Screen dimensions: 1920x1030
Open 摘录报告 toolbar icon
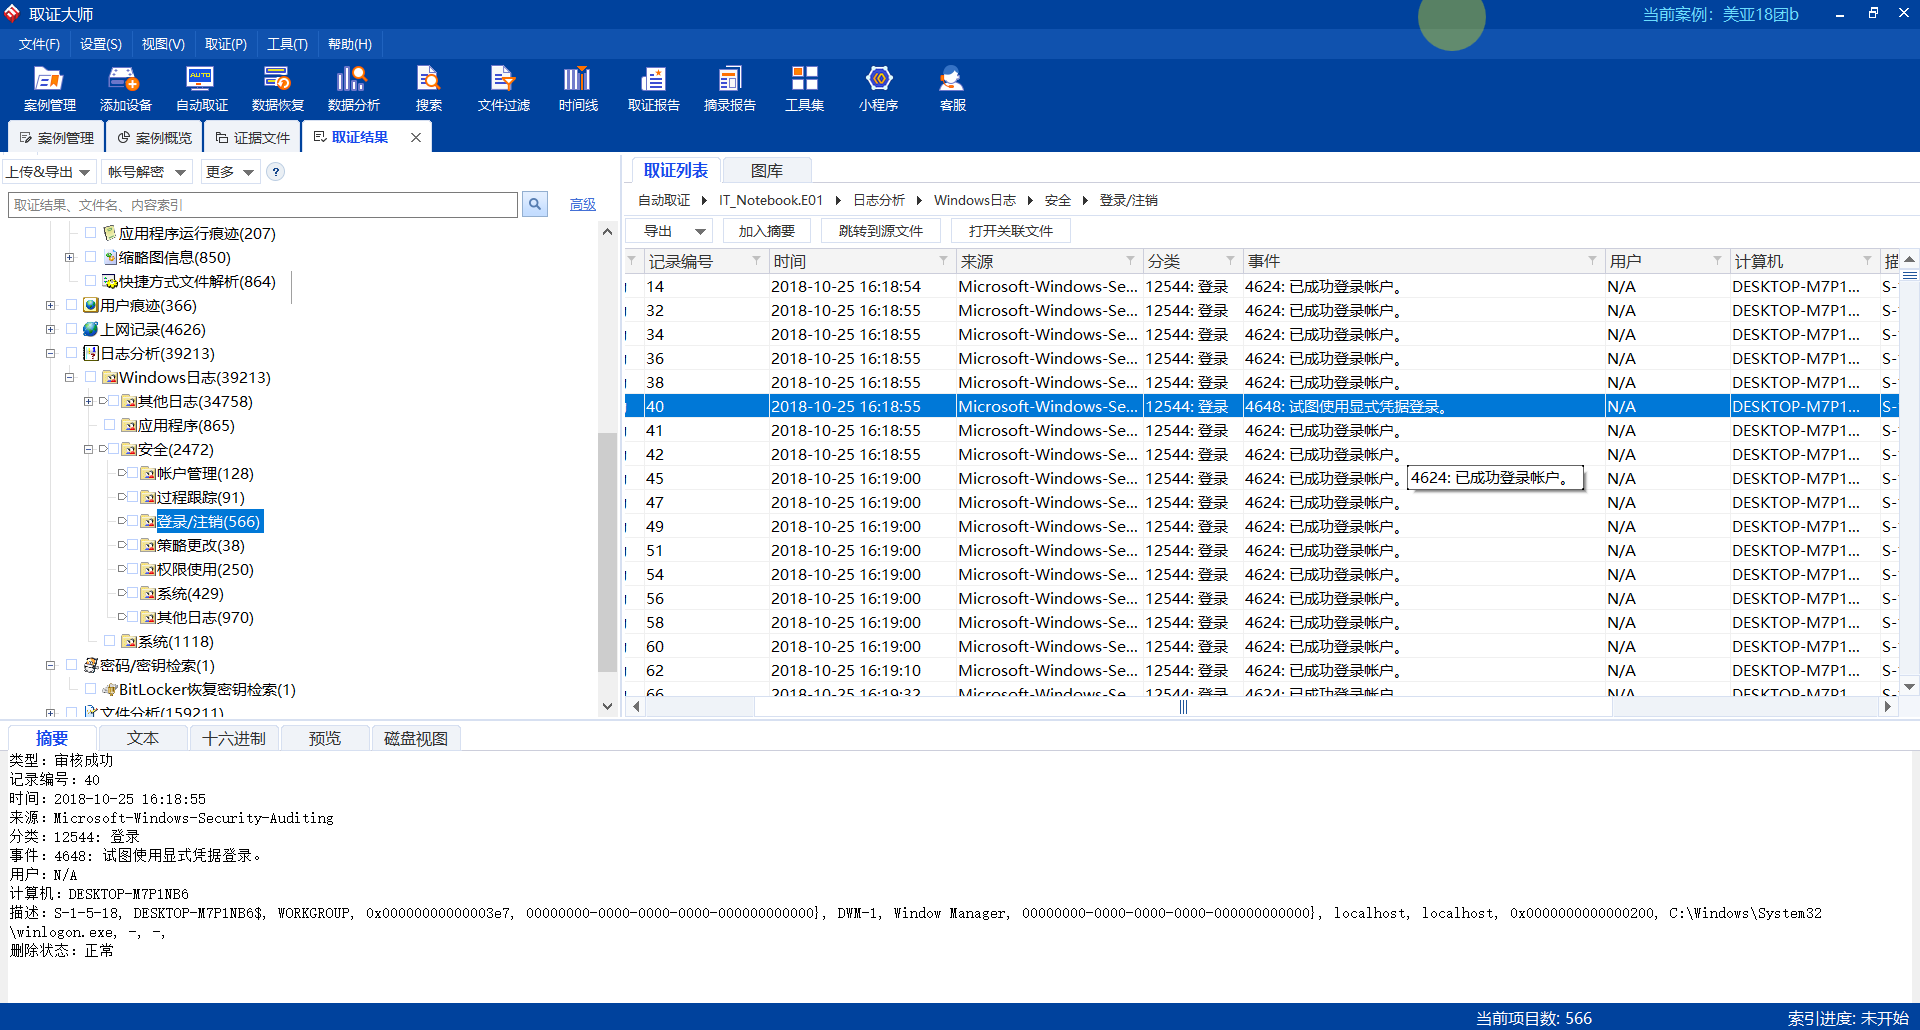(729, 89)
